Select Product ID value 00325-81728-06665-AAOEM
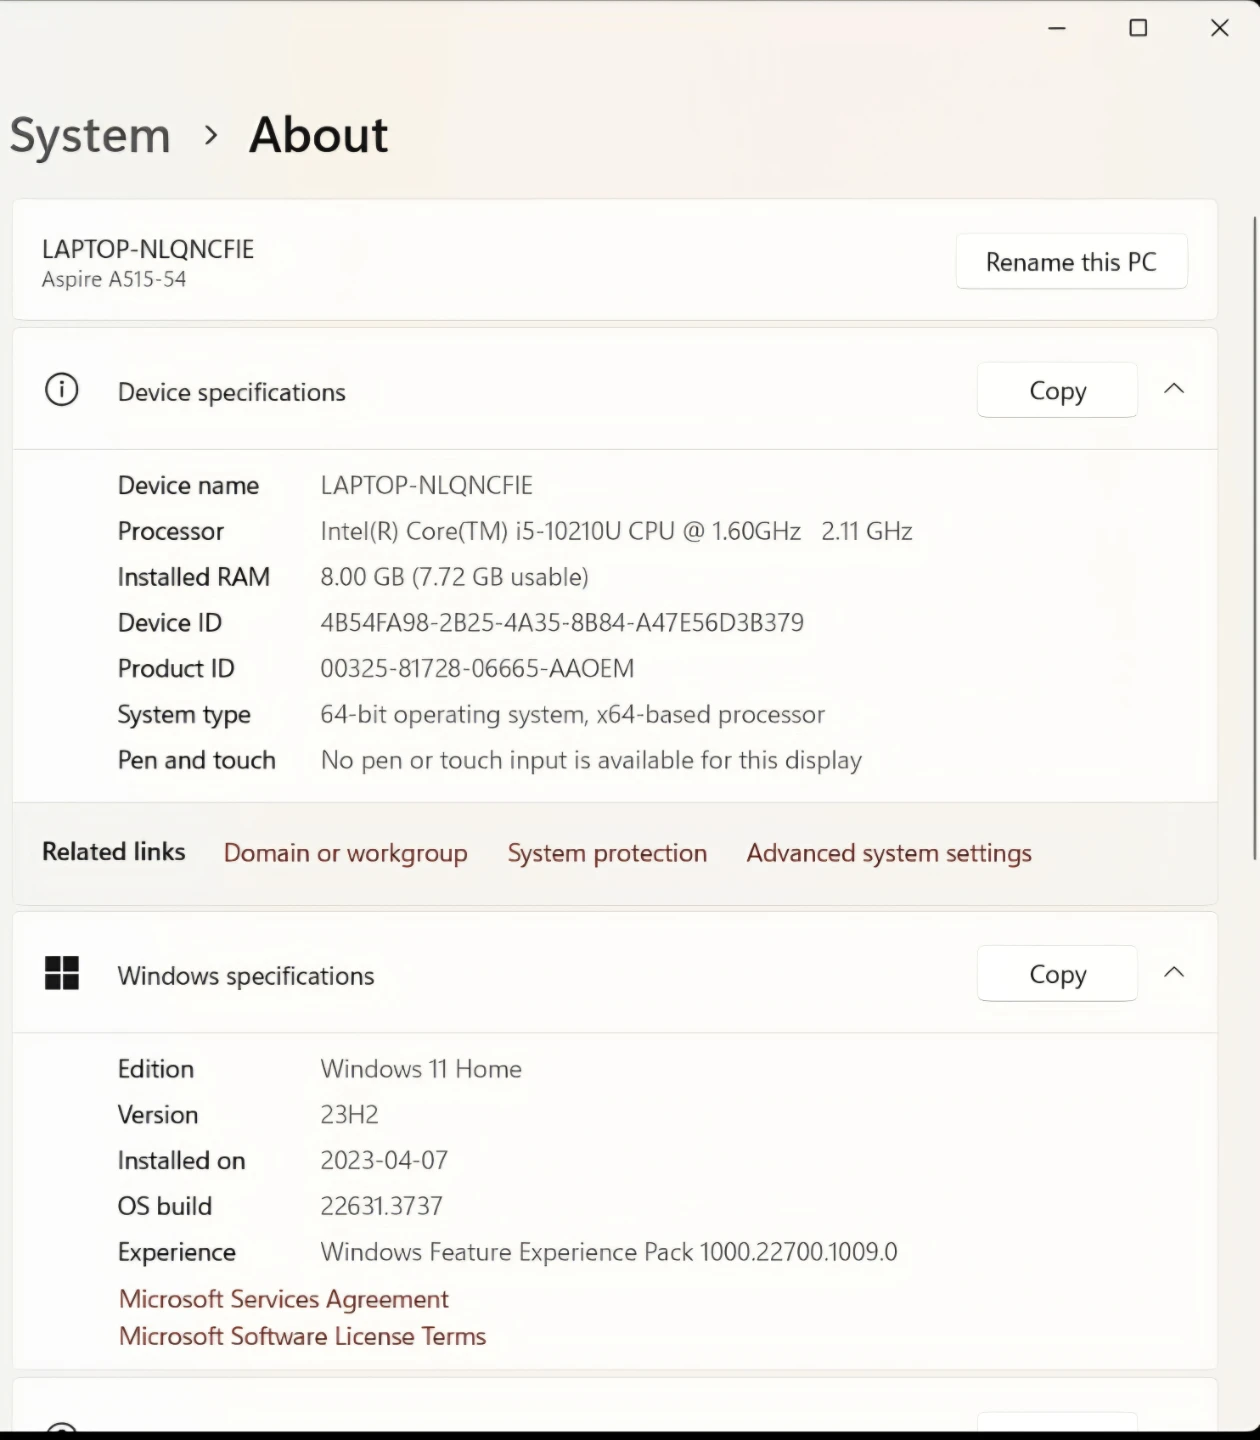1260x1440 pixels. (477, 668)
